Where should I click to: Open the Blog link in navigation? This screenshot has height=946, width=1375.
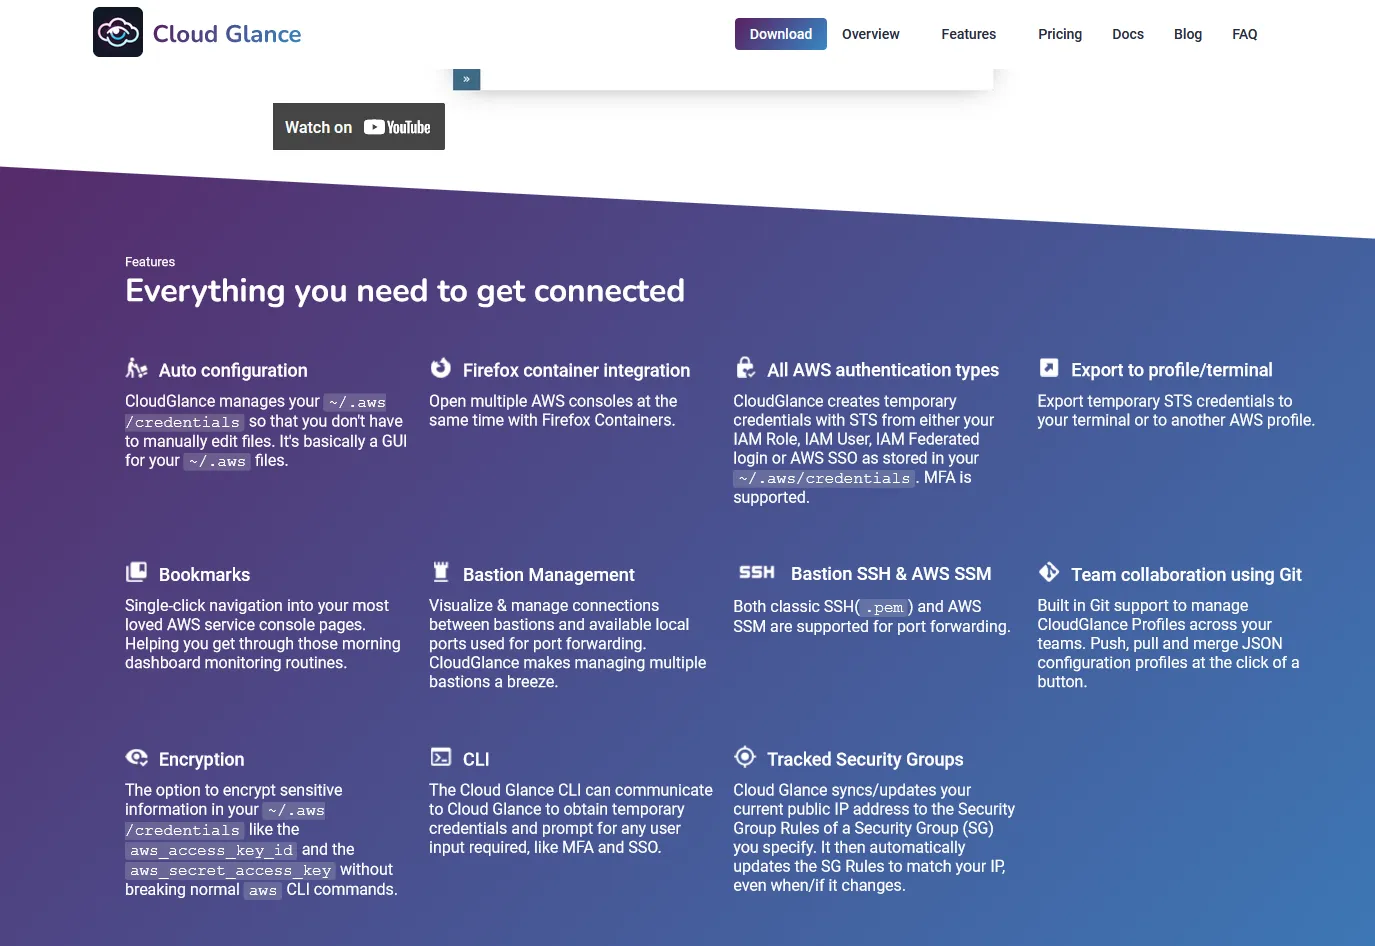click(1187, 34)
